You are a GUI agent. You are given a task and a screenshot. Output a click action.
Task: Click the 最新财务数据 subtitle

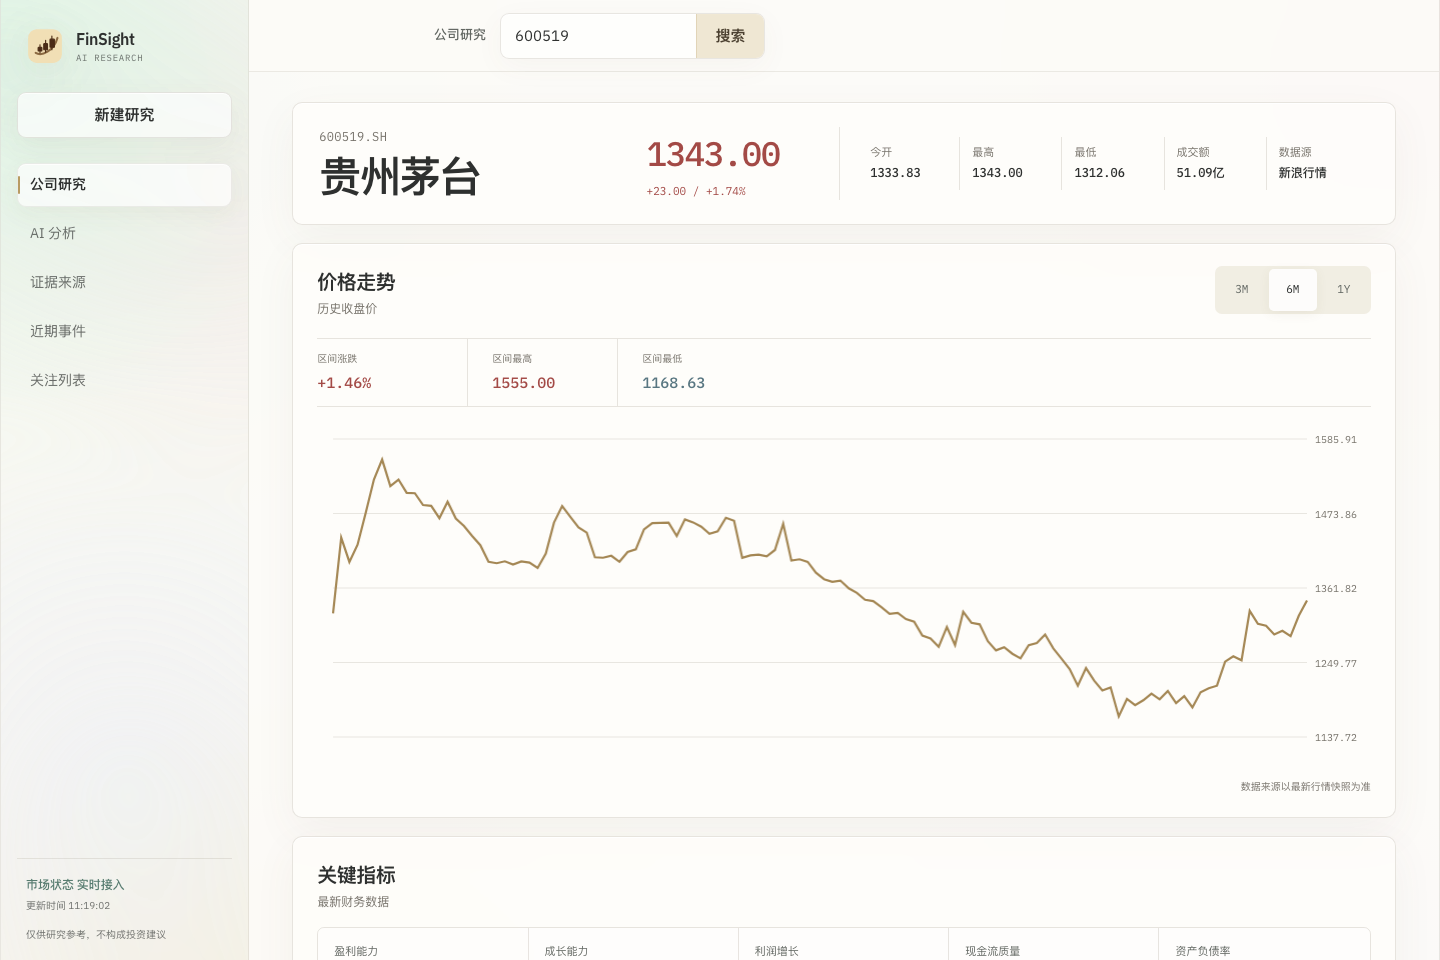point(353,902)
